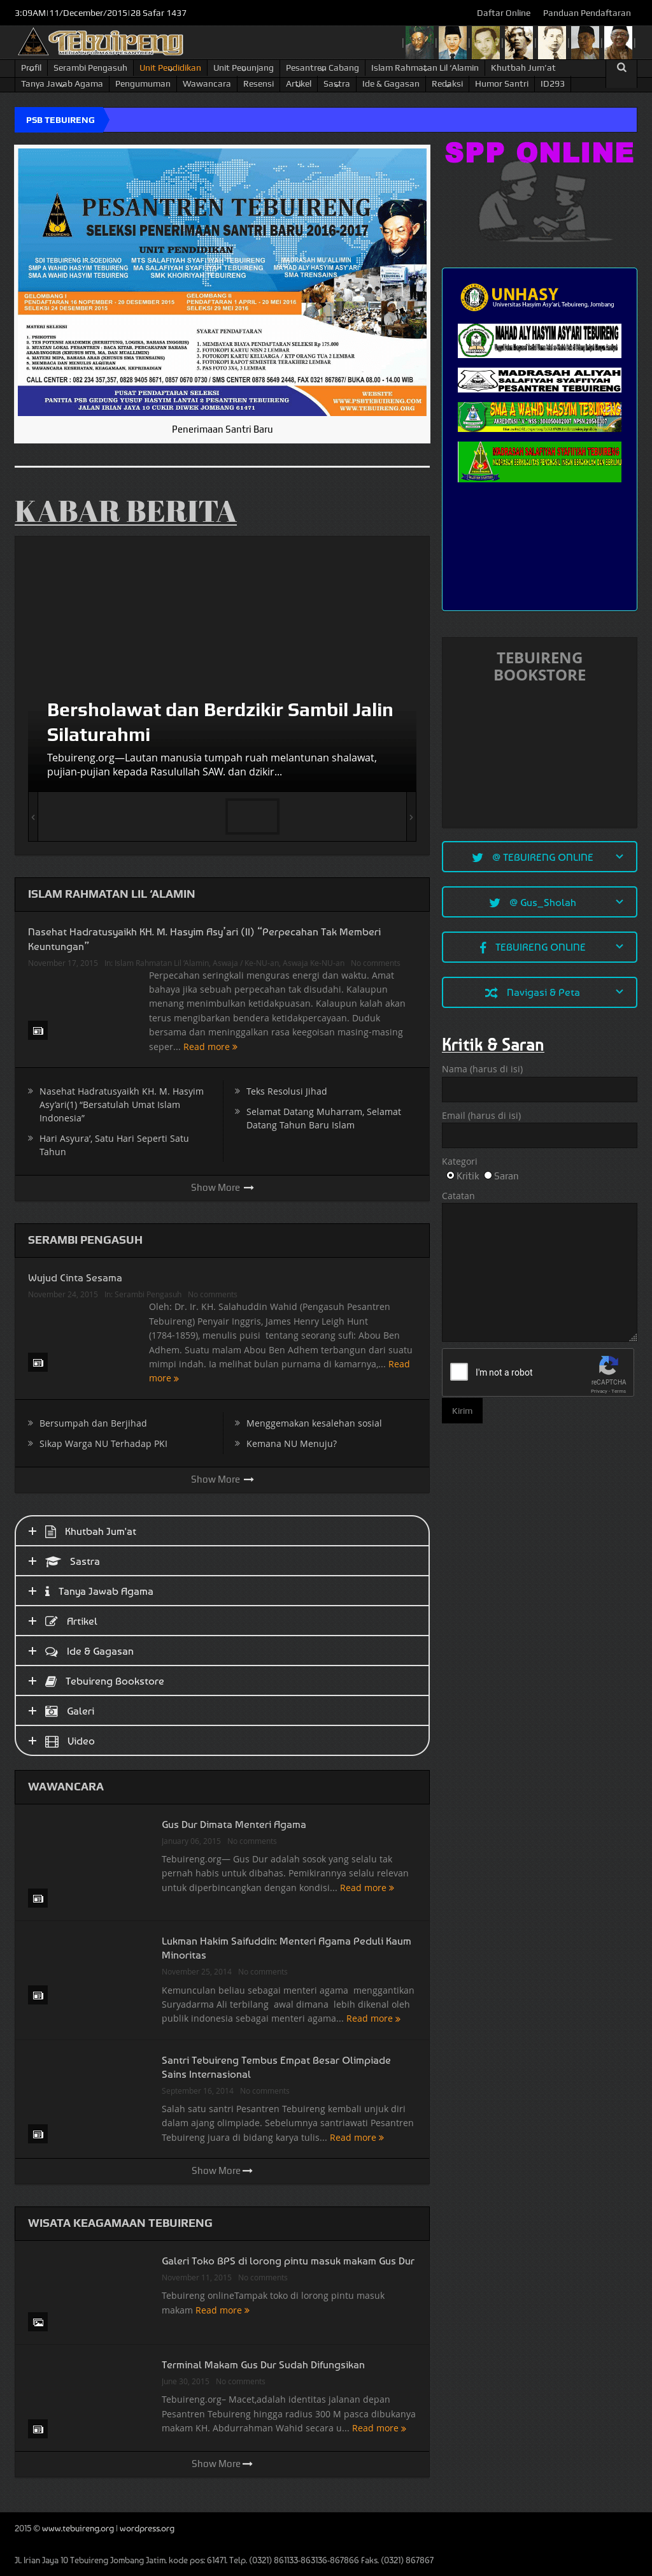Image resolution: width=652 pixels, height=2576 pixels.
Task: Click post icon of Lukman Hakim Saifuddin article
Action: pos(38,1995)
